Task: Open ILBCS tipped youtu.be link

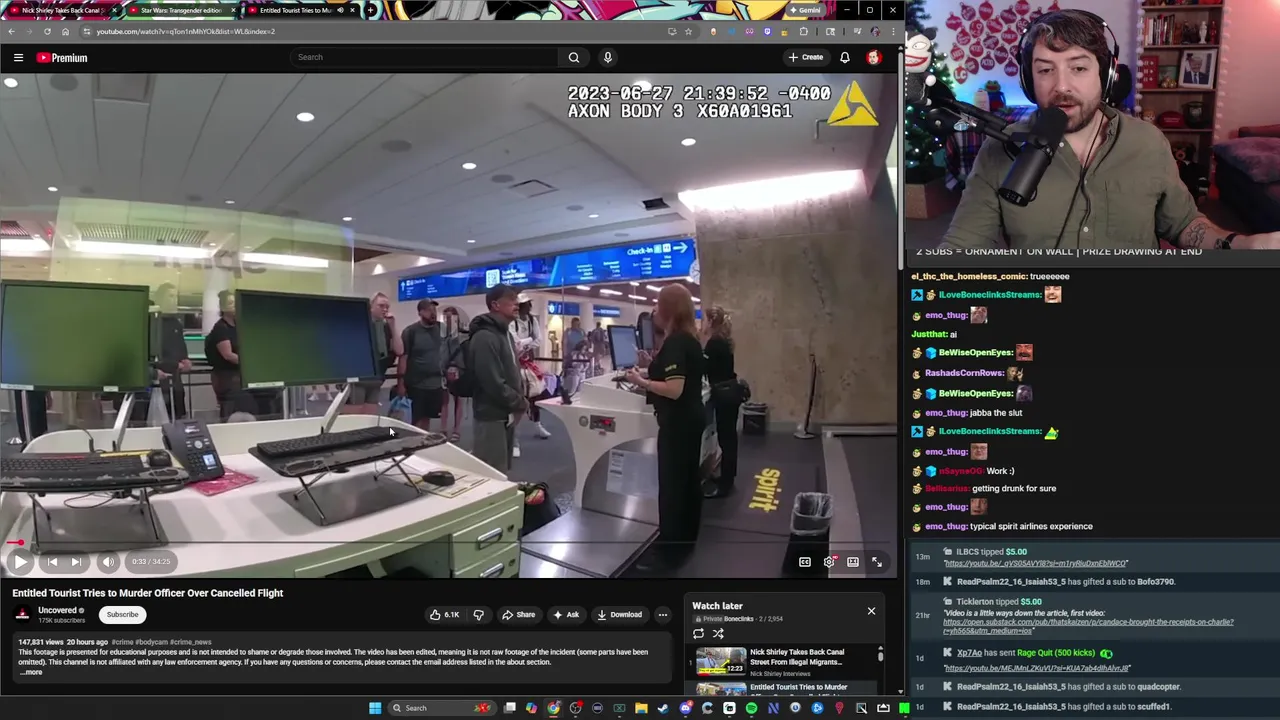Action: click(1035, 564)
